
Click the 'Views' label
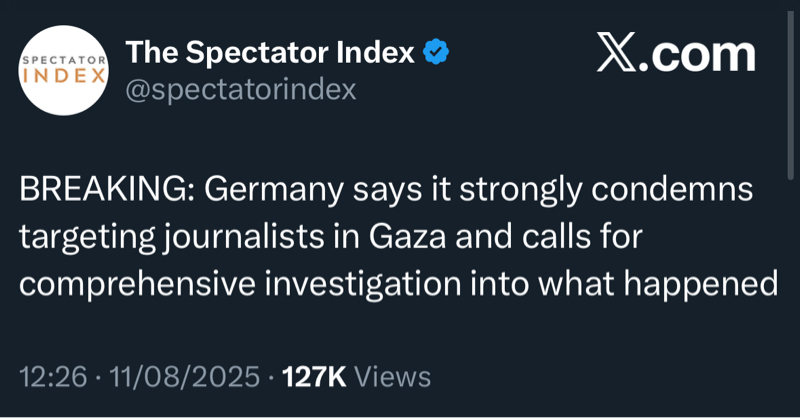(393, 377)
